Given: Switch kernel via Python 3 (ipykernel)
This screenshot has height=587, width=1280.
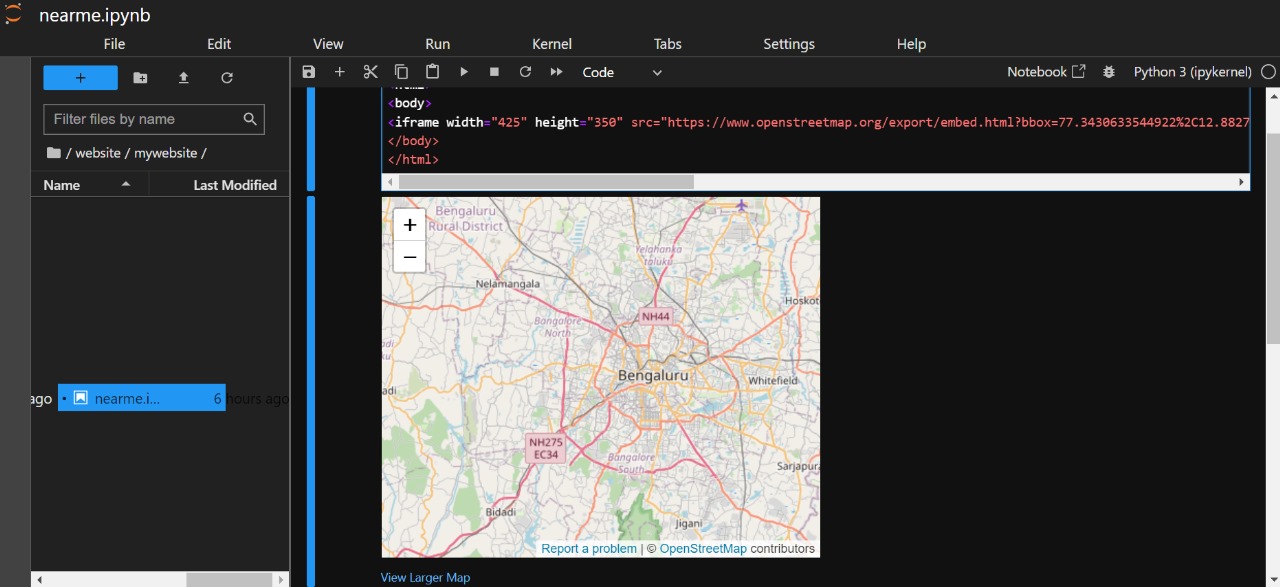Looking at the screenshot, I should (1192, 72).
